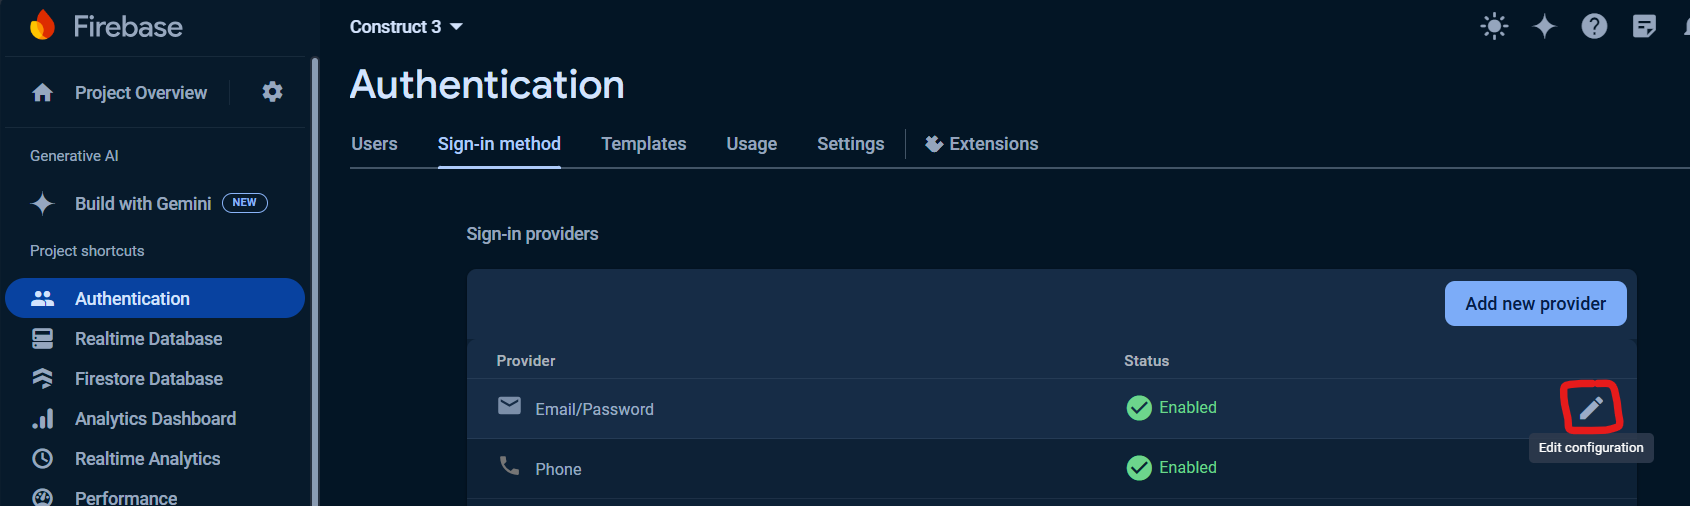Open Build with Gemini
The height and width of the screenshot is (506, 1690).
pyautogui.click(x=143, y=204)
